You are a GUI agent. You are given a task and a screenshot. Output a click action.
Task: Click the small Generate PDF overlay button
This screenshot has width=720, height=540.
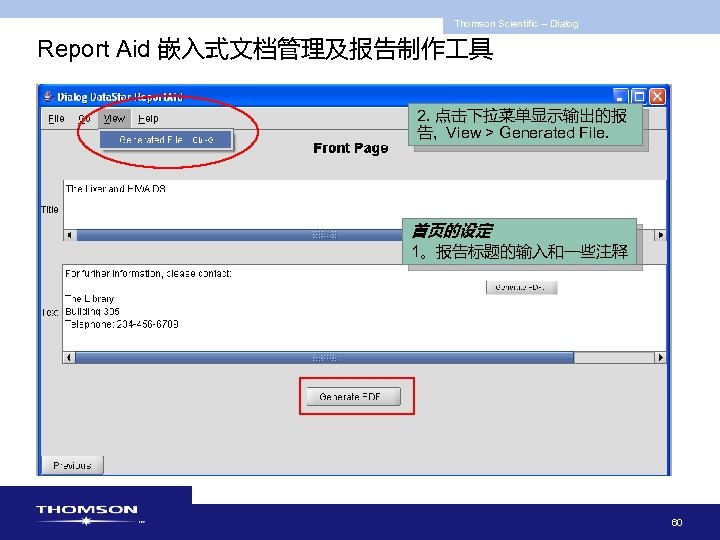521,287
